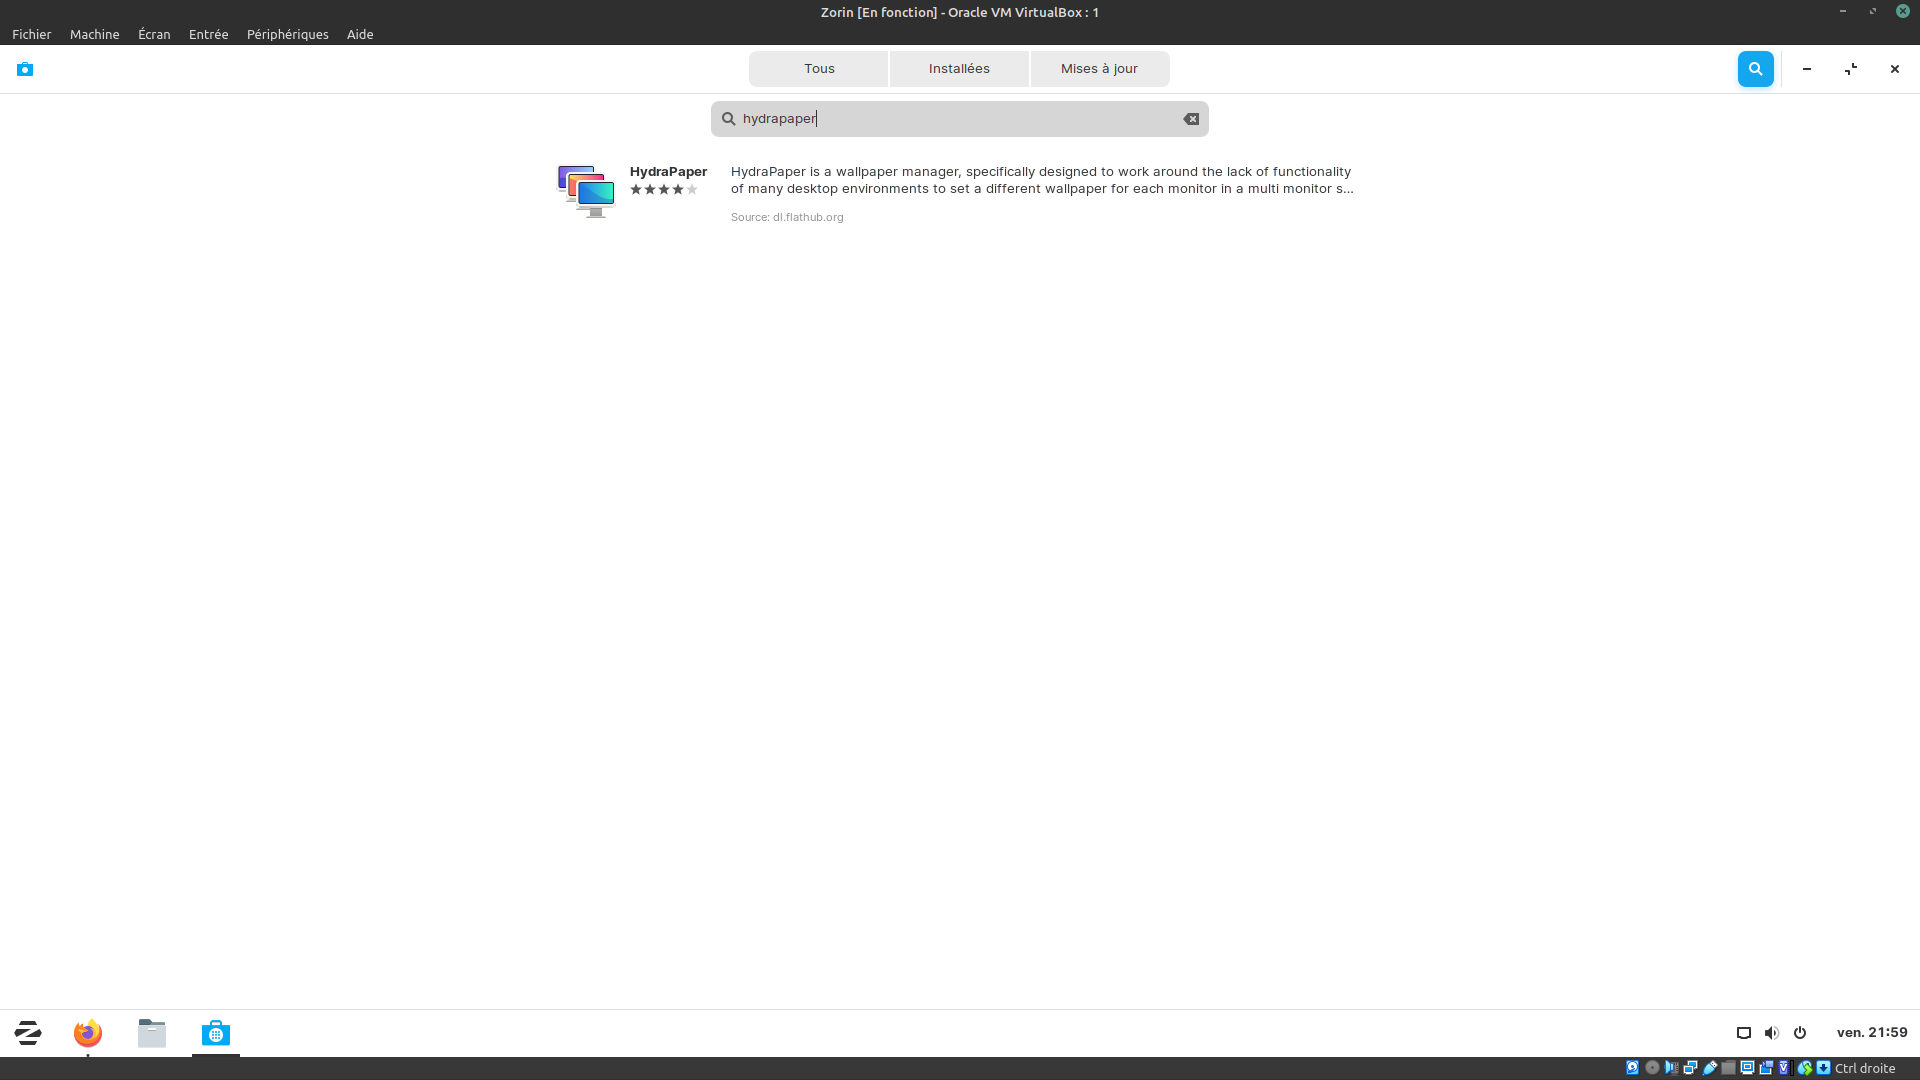Open the Mises à jour tab

point(1099,69)
